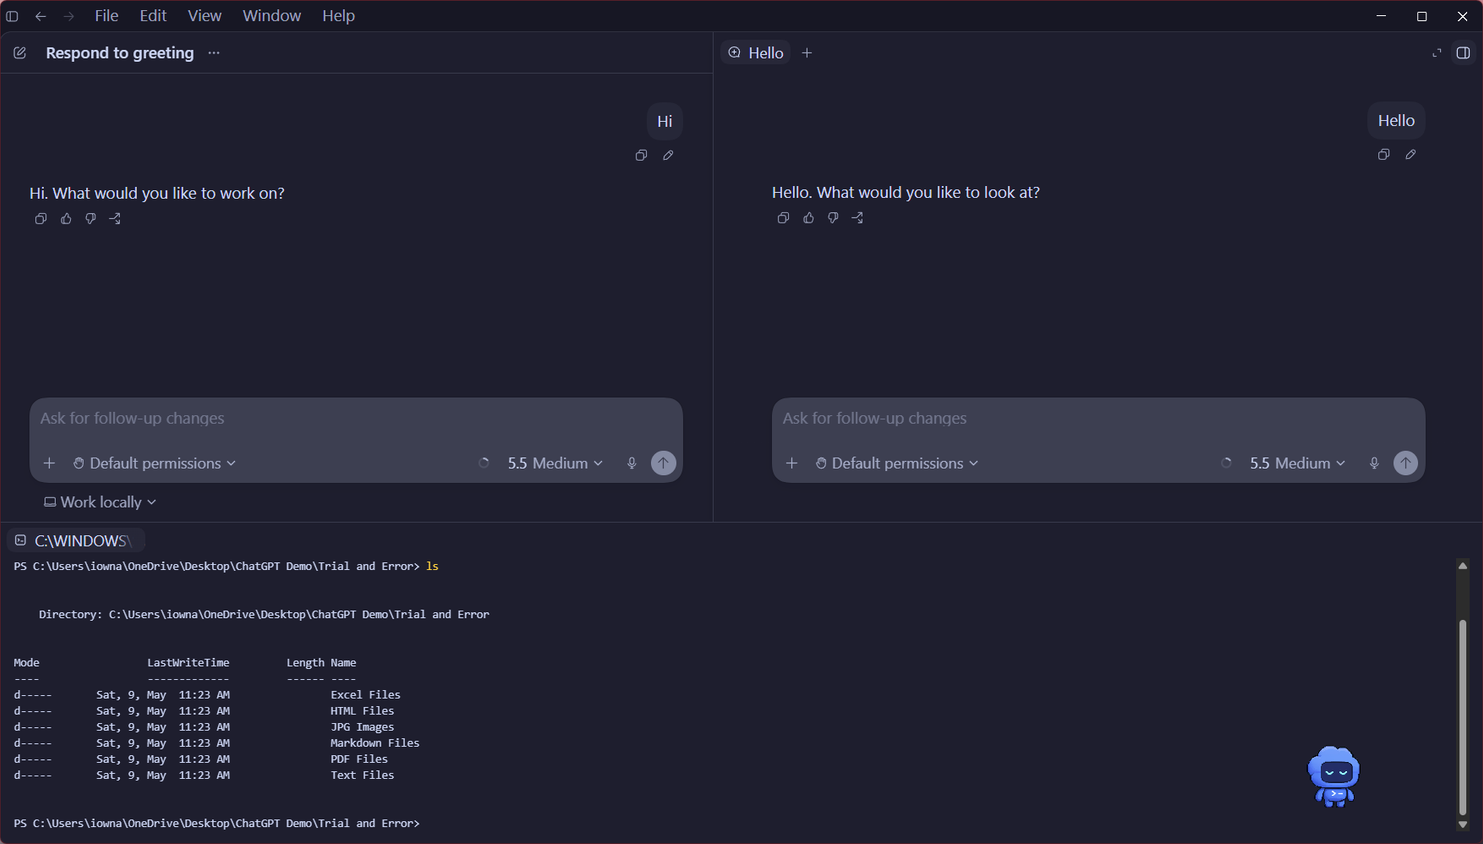Click the new chat compose icon

[20, 53]
